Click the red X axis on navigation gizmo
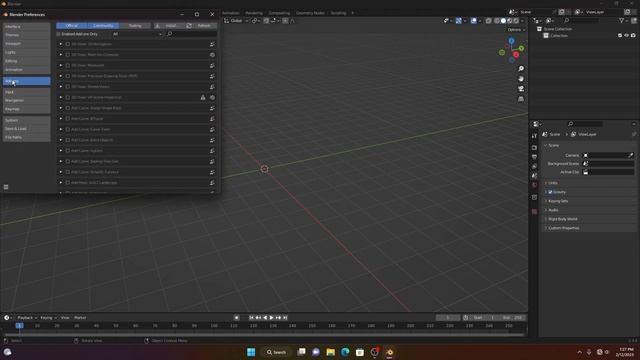The height and width of the screenshot is (360, 640). tap(516, 55)
